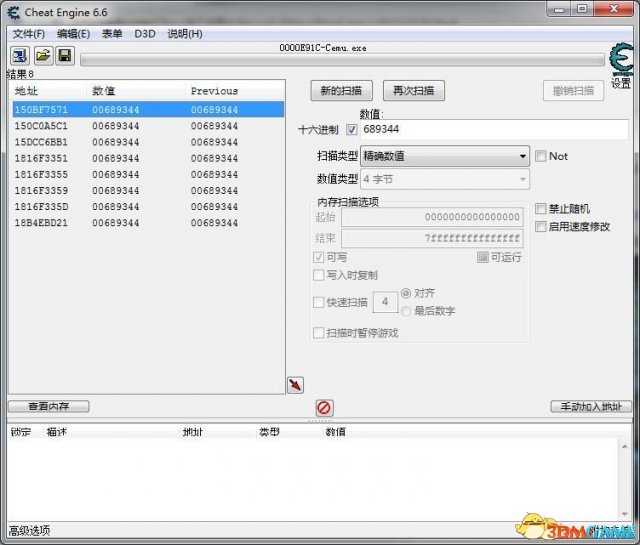Select result row 150C0A5C1
Image resolution: width=640 pixels, height=545 pixels.
[x=148, y=126]
